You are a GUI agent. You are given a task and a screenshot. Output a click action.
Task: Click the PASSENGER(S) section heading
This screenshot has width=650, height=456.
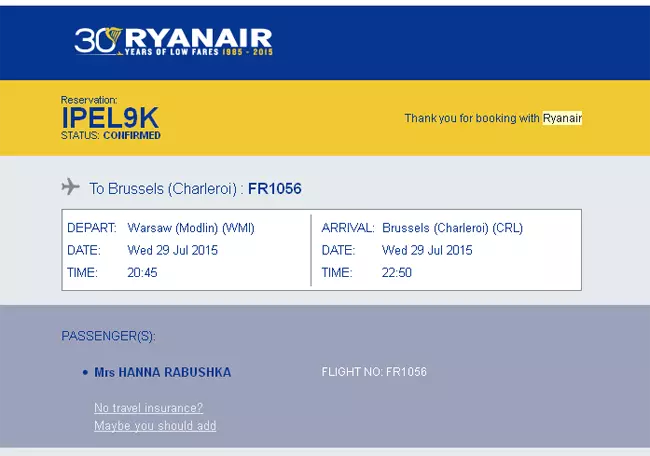tap(109, 336)
